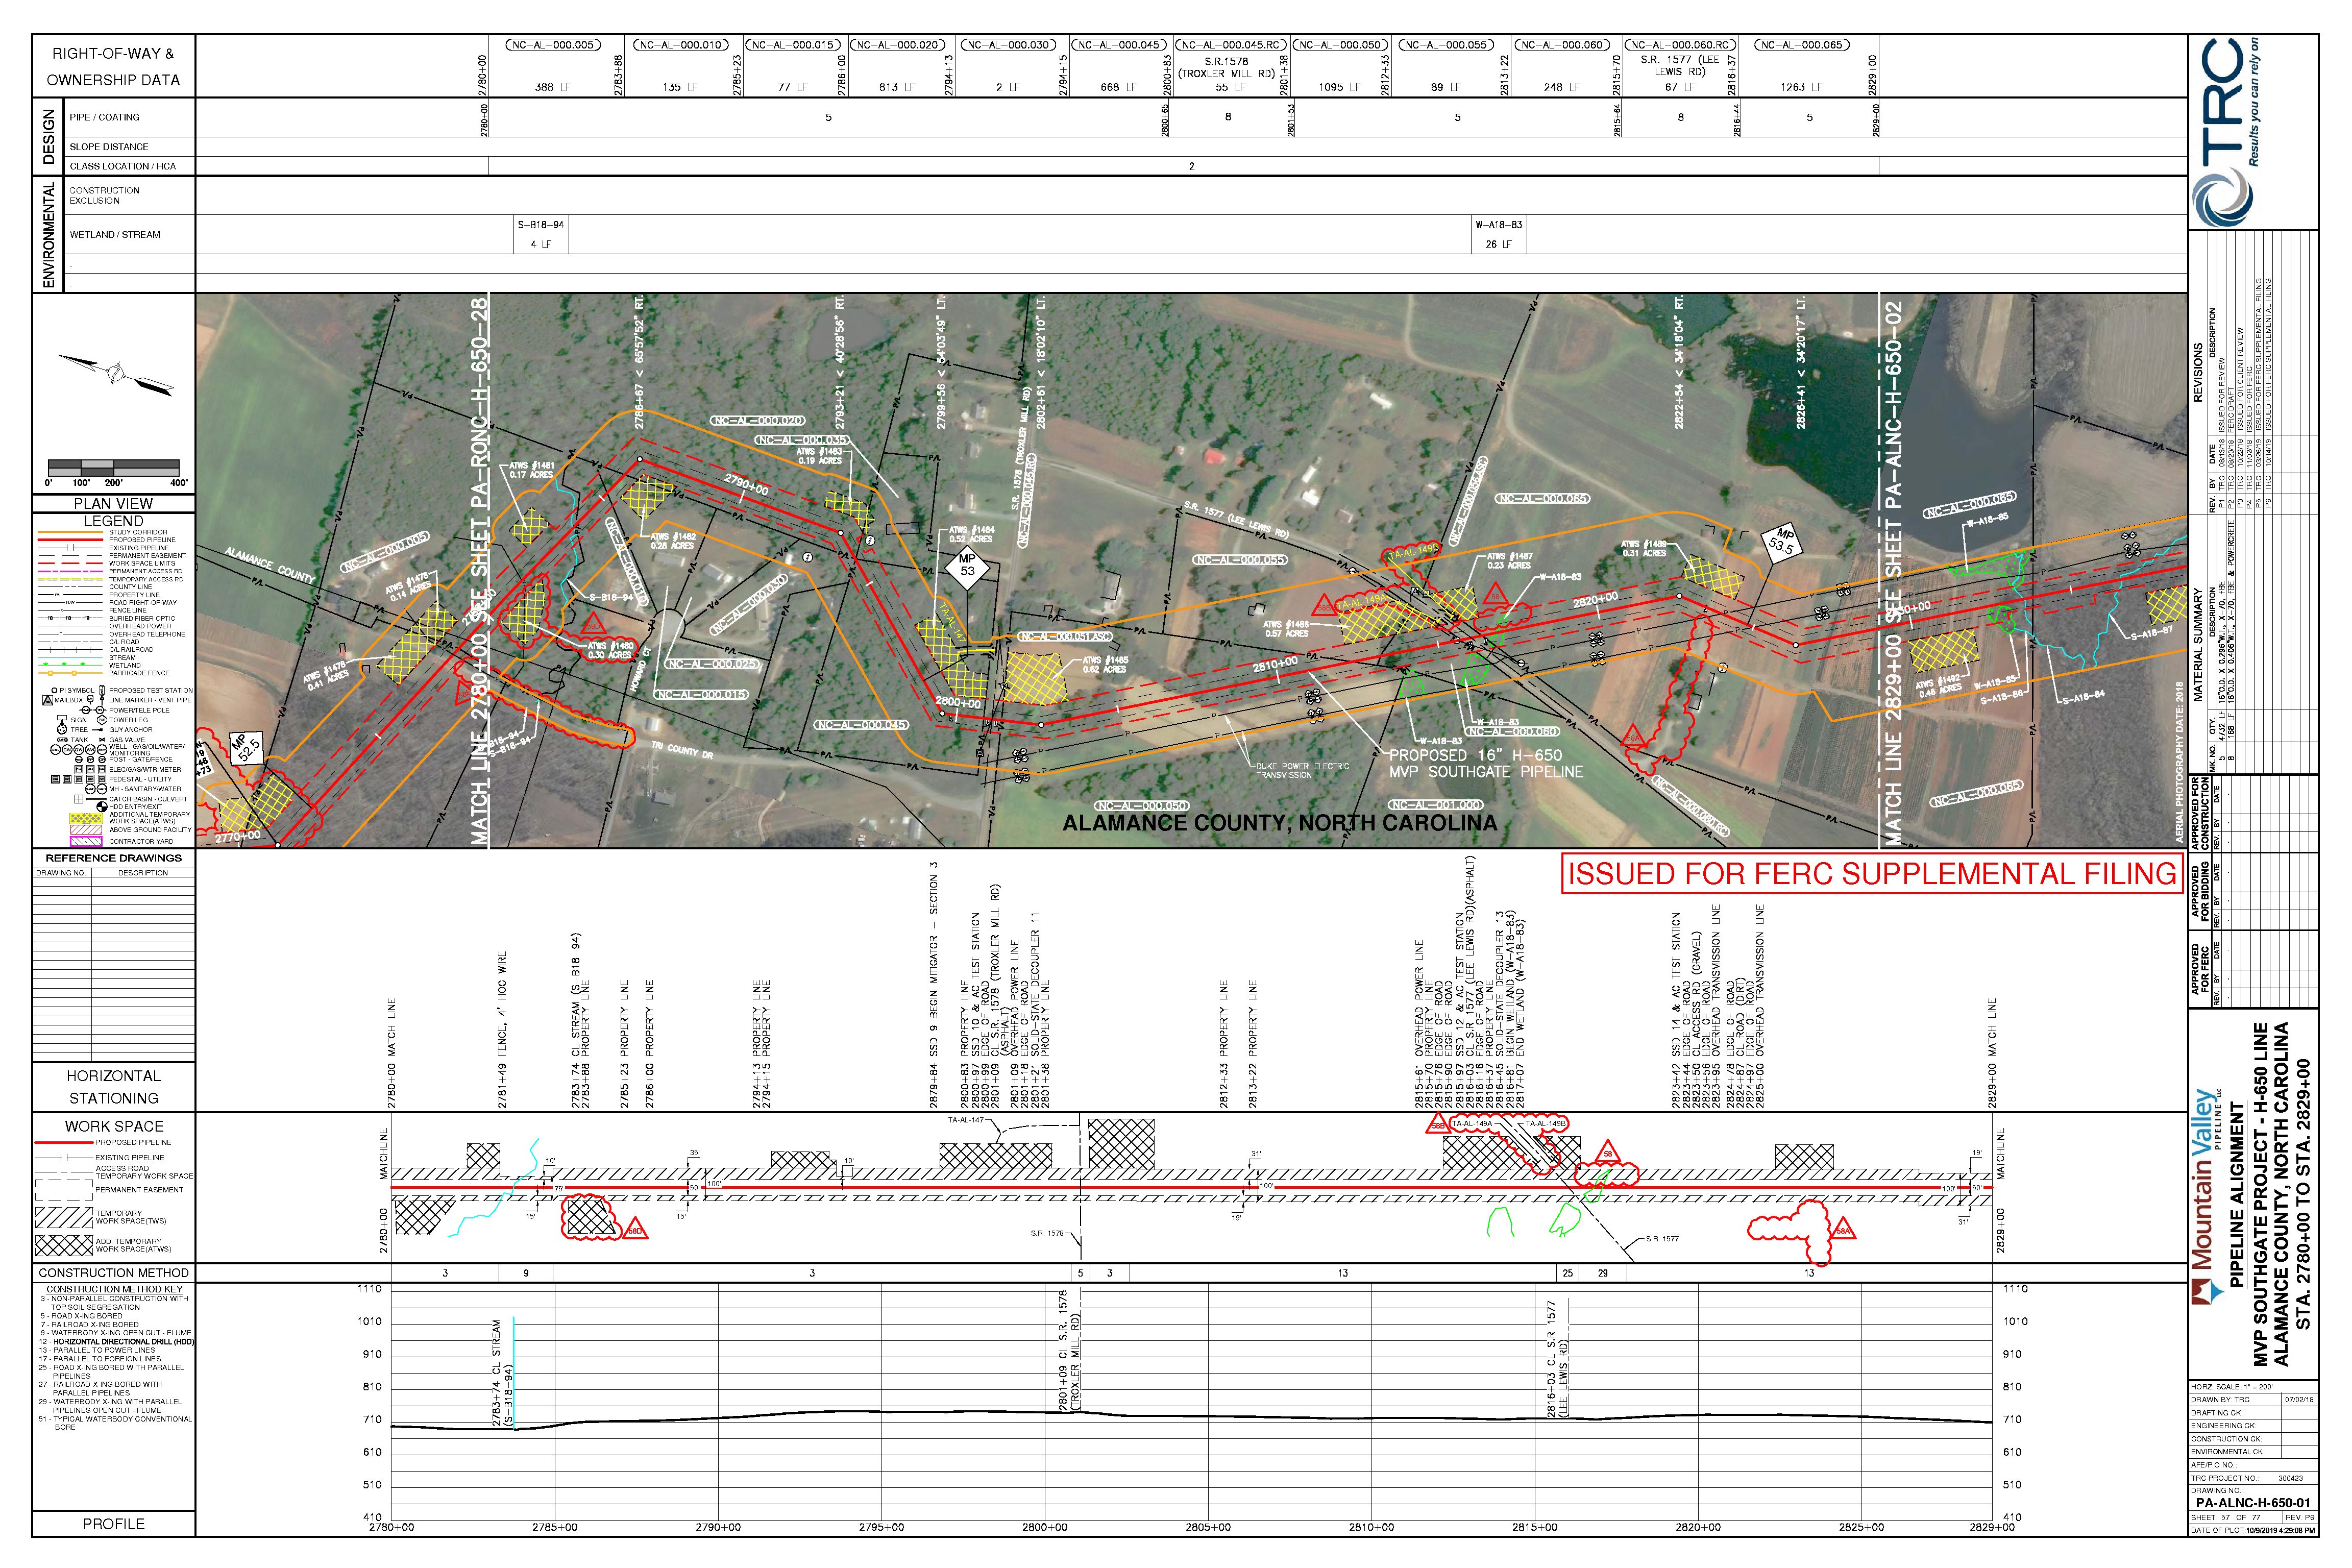2352x1568 pixels.
Task: Click drawing number PA-ALNC-H-650-01 in title block
Action: [x=2253, y=1502]
